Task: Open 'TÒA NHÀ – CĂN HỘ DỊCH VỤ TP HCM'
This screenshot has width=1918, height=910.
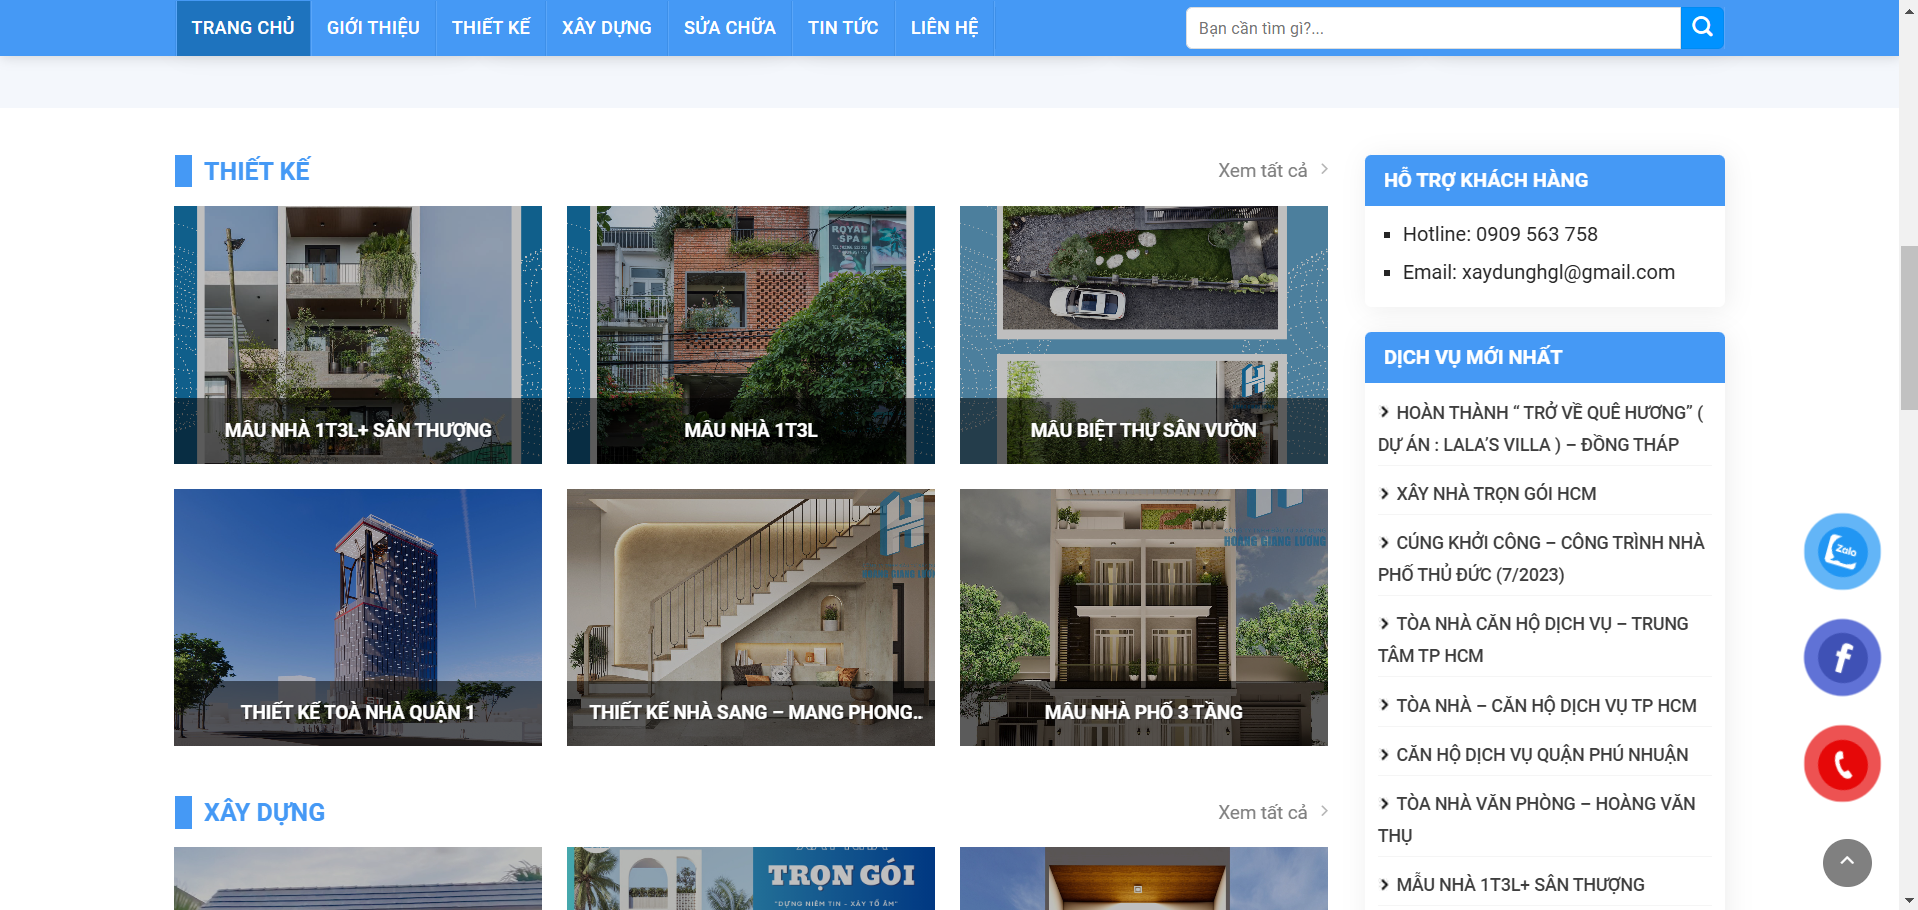Action: point(1545,706)
